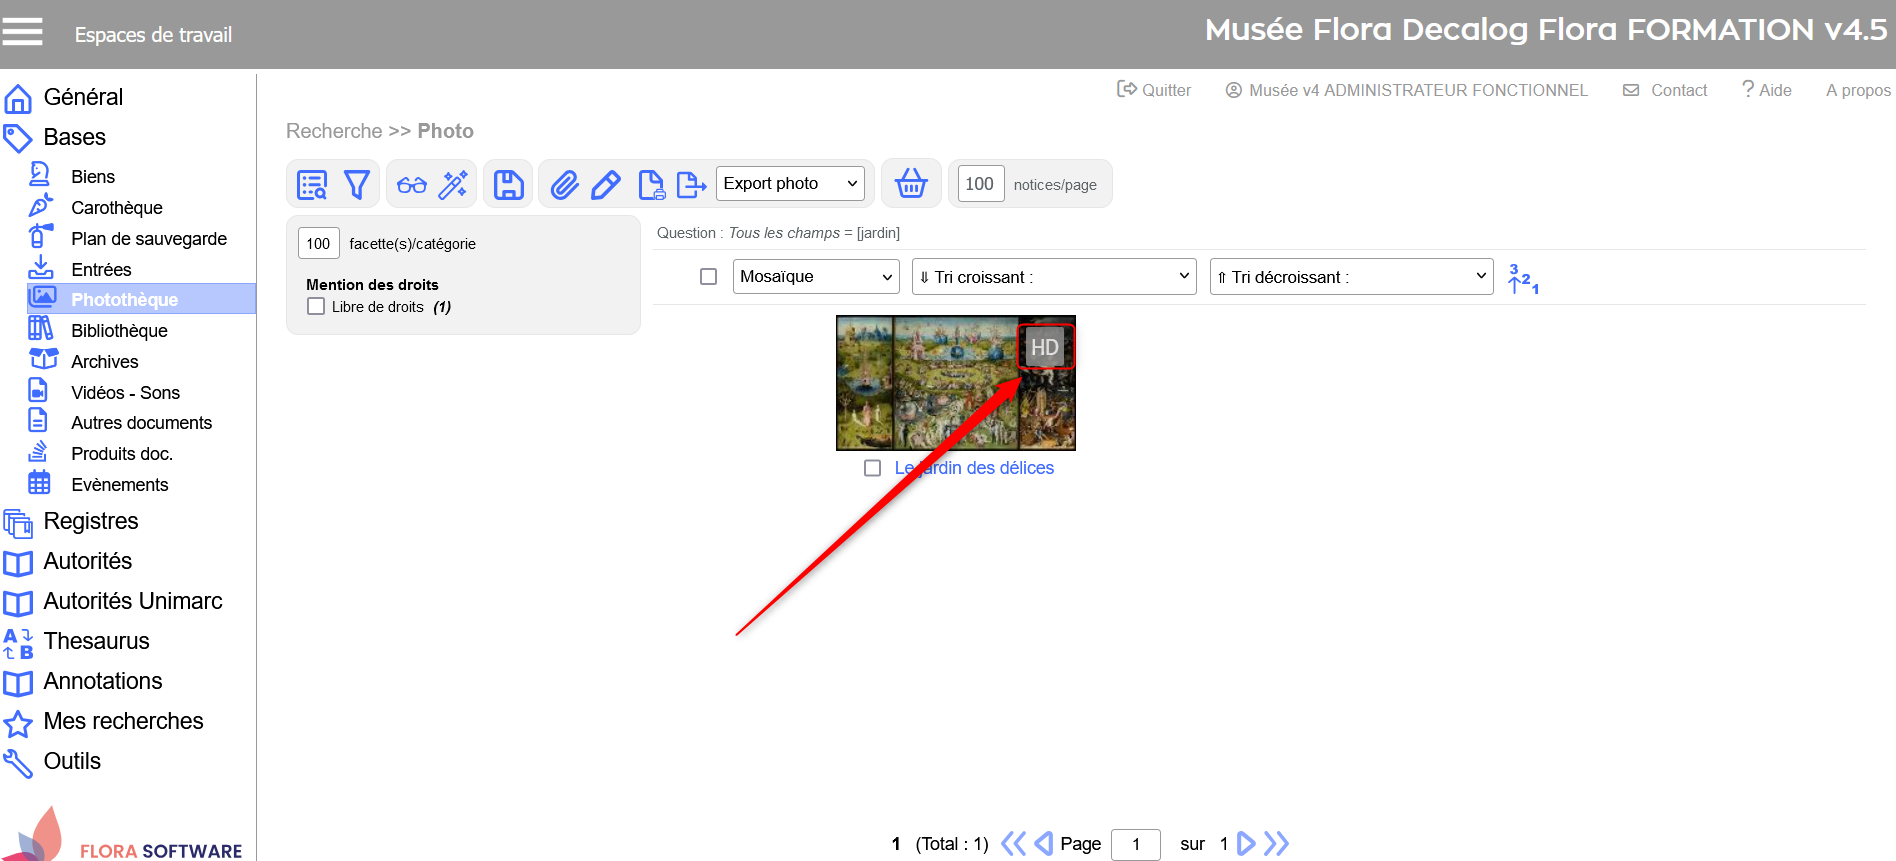Click the shopping basket icon
This screenshot has width=1896, height=861.
tap(910, 184)
